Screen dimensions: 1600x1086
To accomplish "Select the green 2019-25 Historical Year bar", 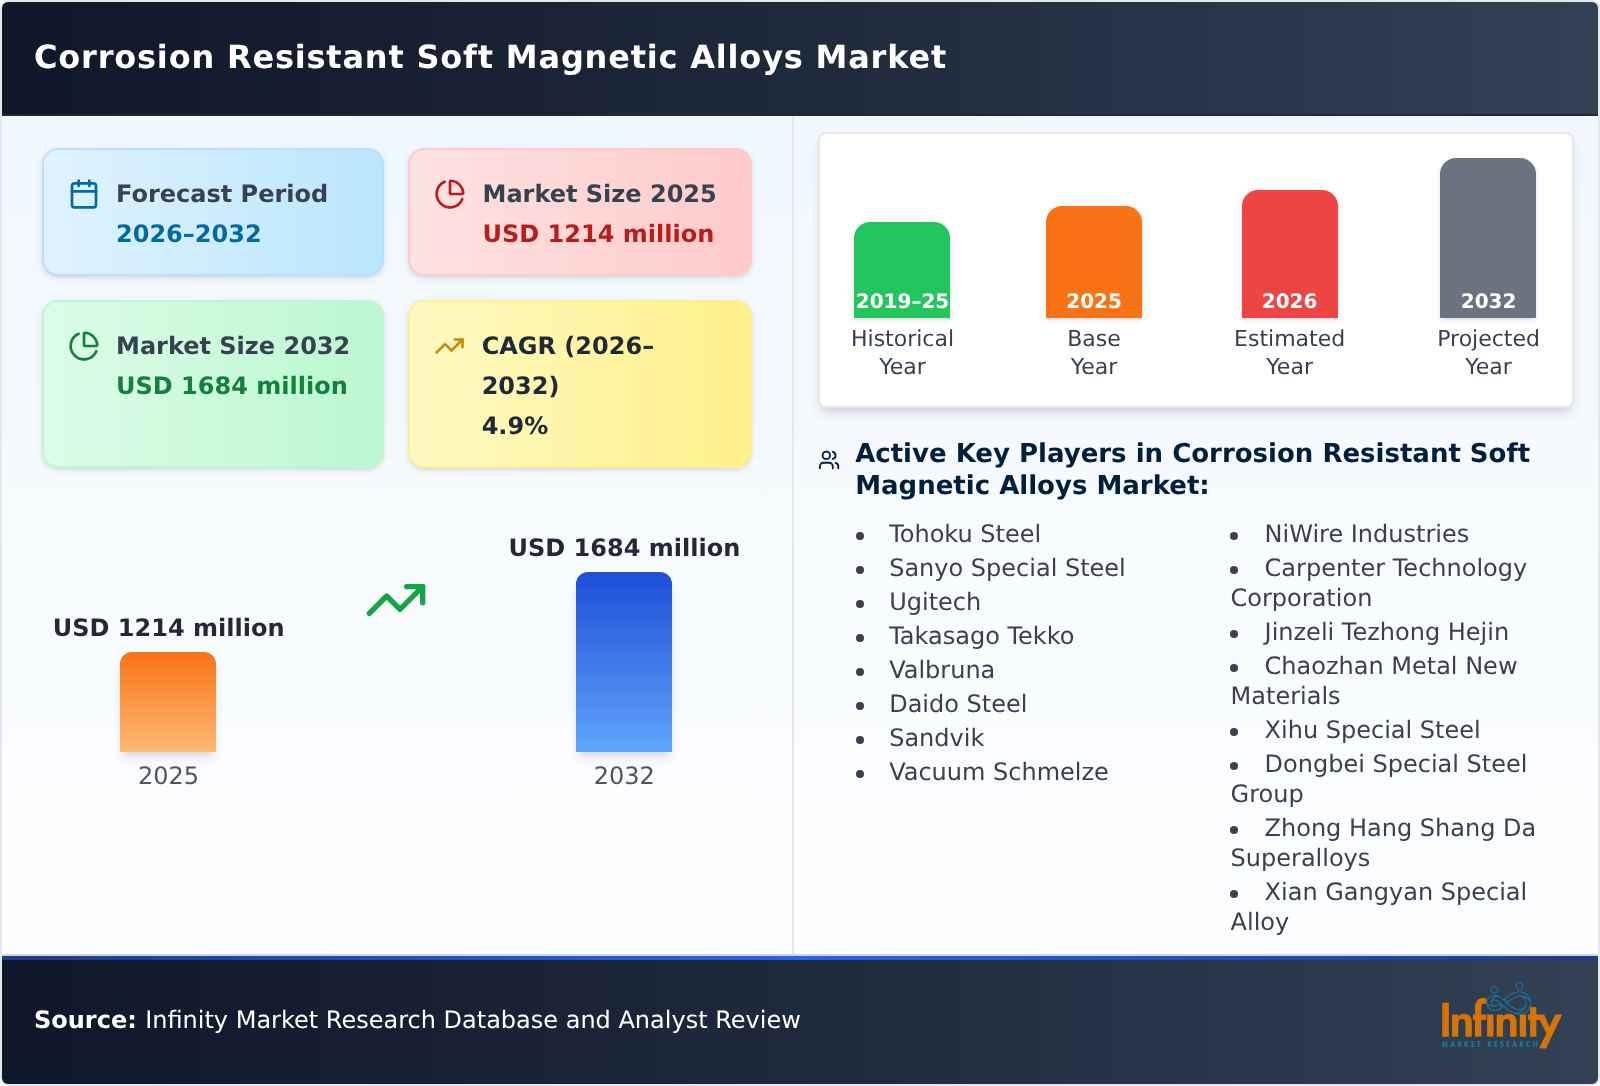I will tap(901, 270).
